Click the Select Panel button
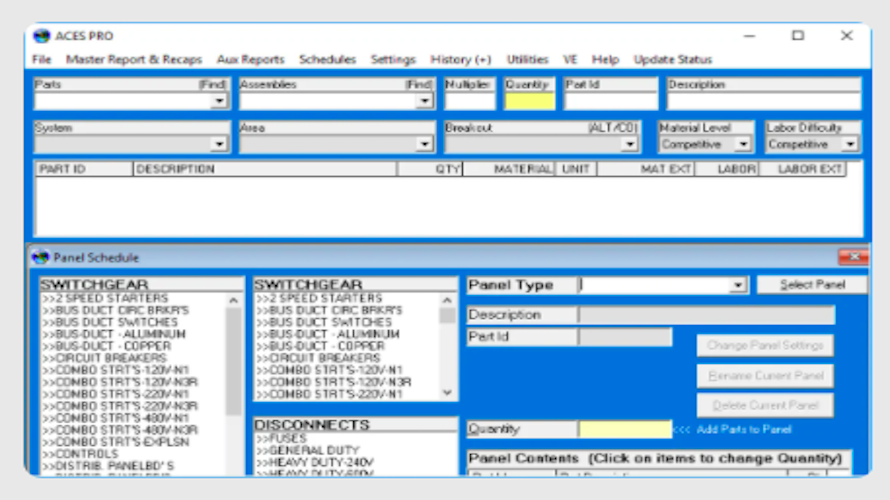The image size is (890, 500). [812, 284]
